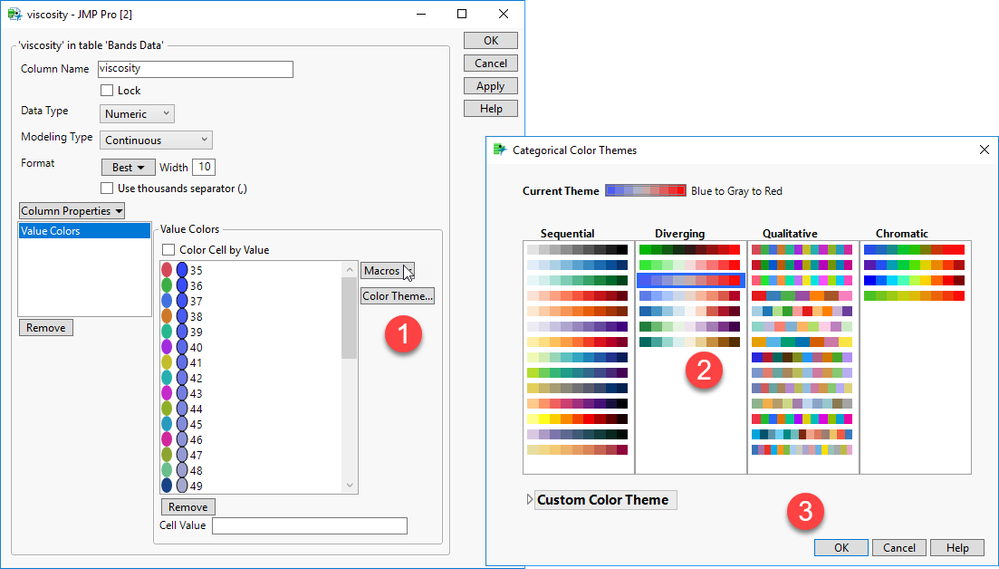This screenshot has width=999, height=569.
Task: Toggle Color Cell by Value checkbox
Action: click(x=168, y=250)
